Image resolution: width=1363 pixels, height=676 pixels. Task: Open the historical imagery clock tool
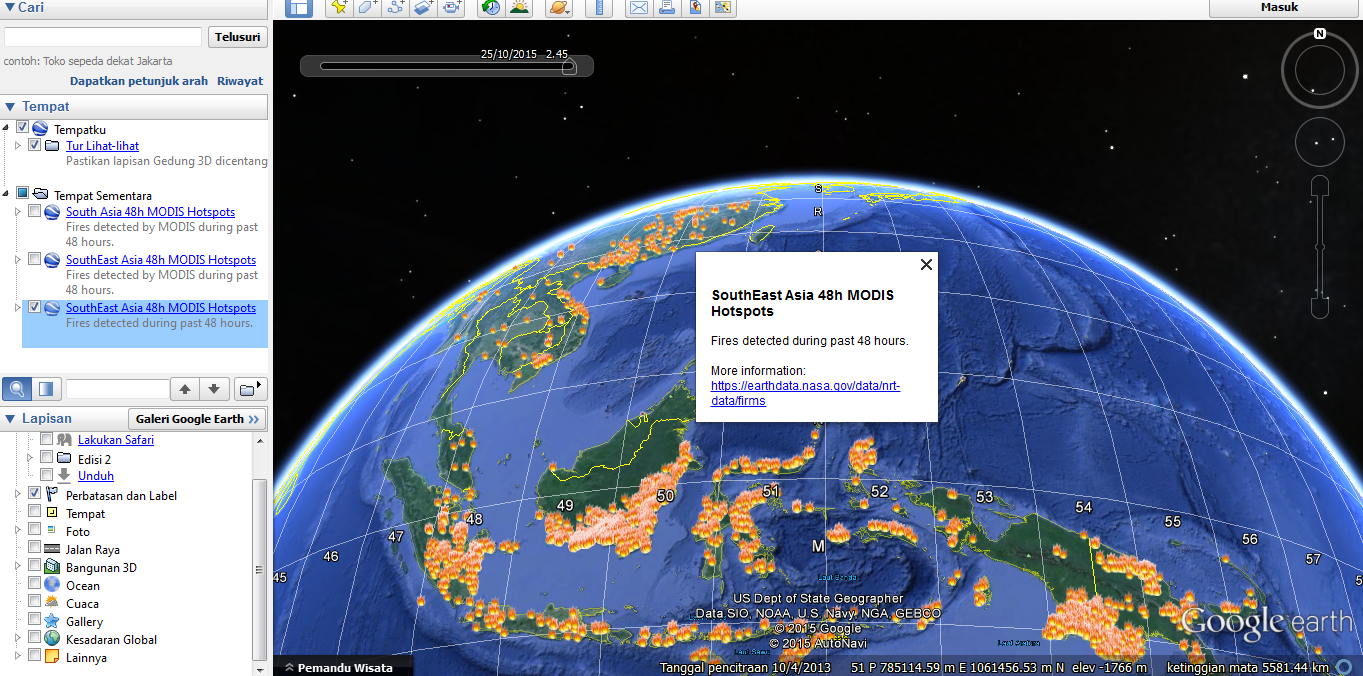(x=490, y=8)
